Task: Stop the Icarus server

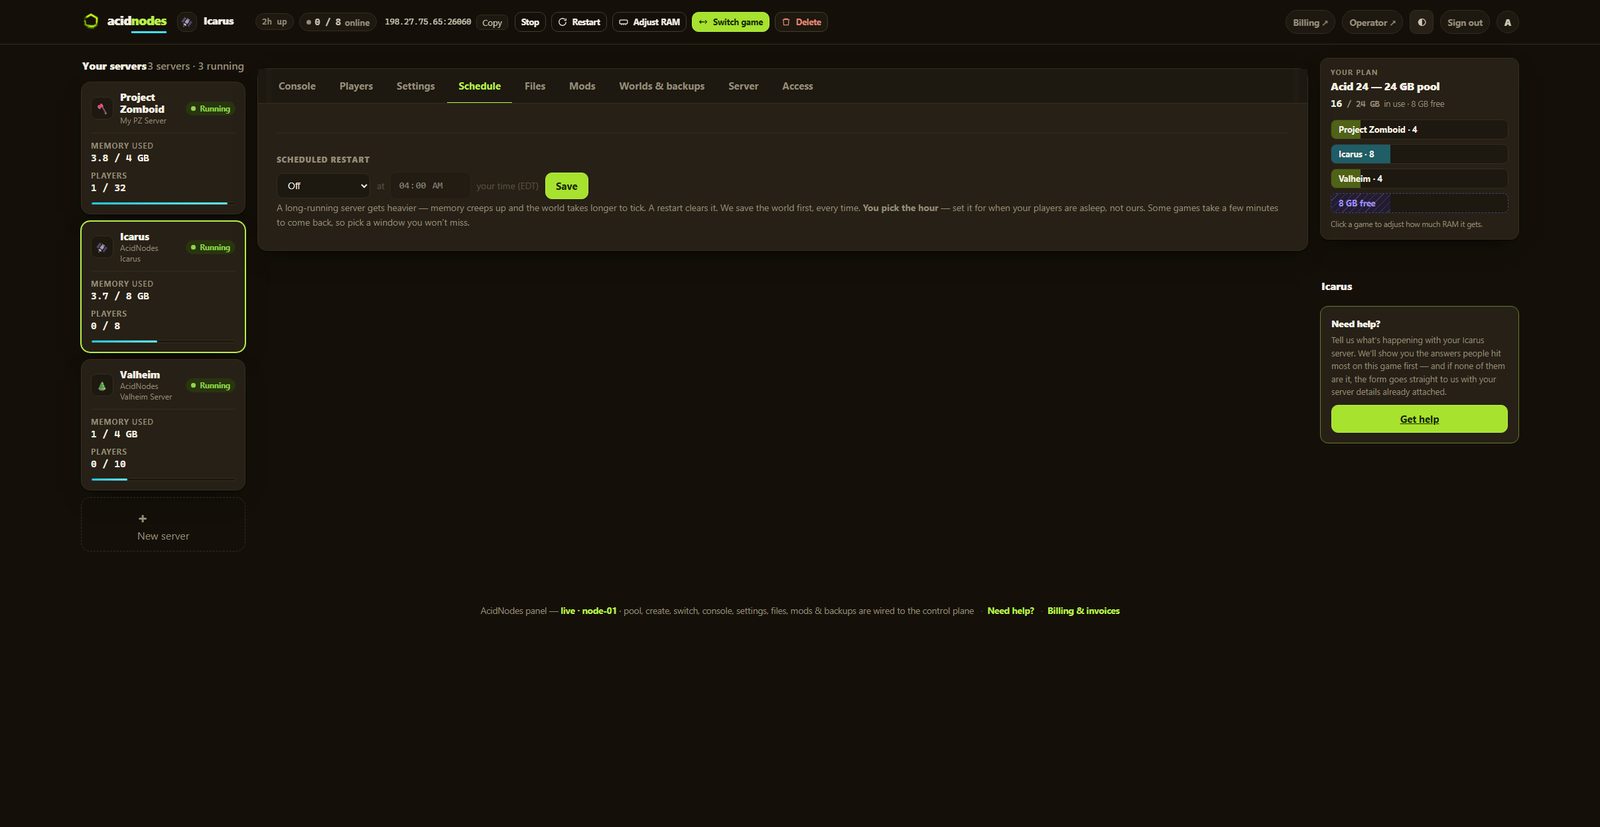Action: (x=530, y=22)
